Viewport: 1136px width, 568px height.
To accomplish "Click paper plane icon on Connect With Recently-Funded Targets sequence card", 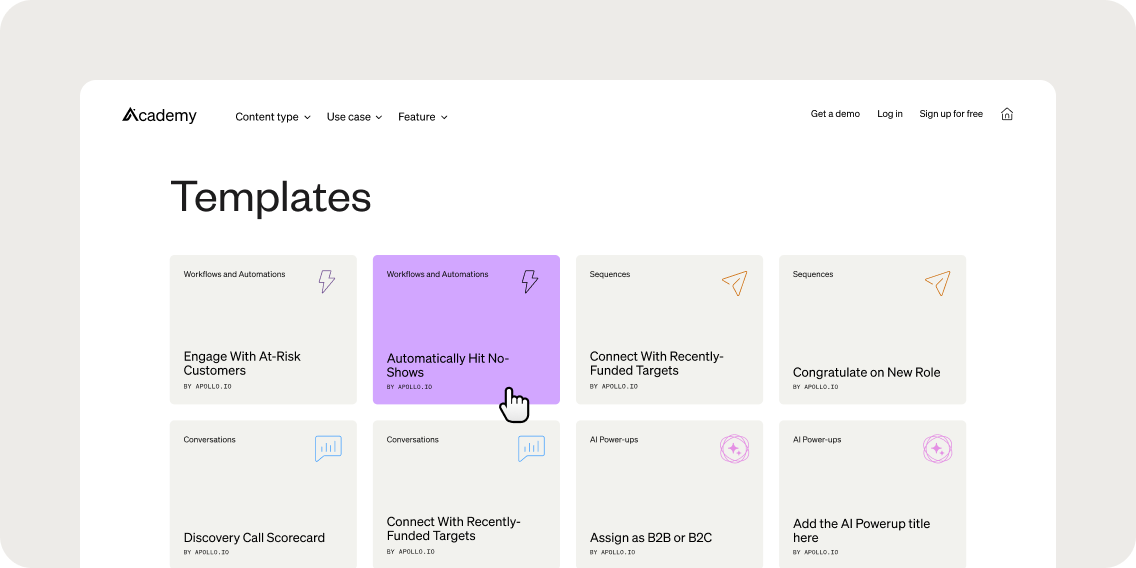I will (734, 283).
